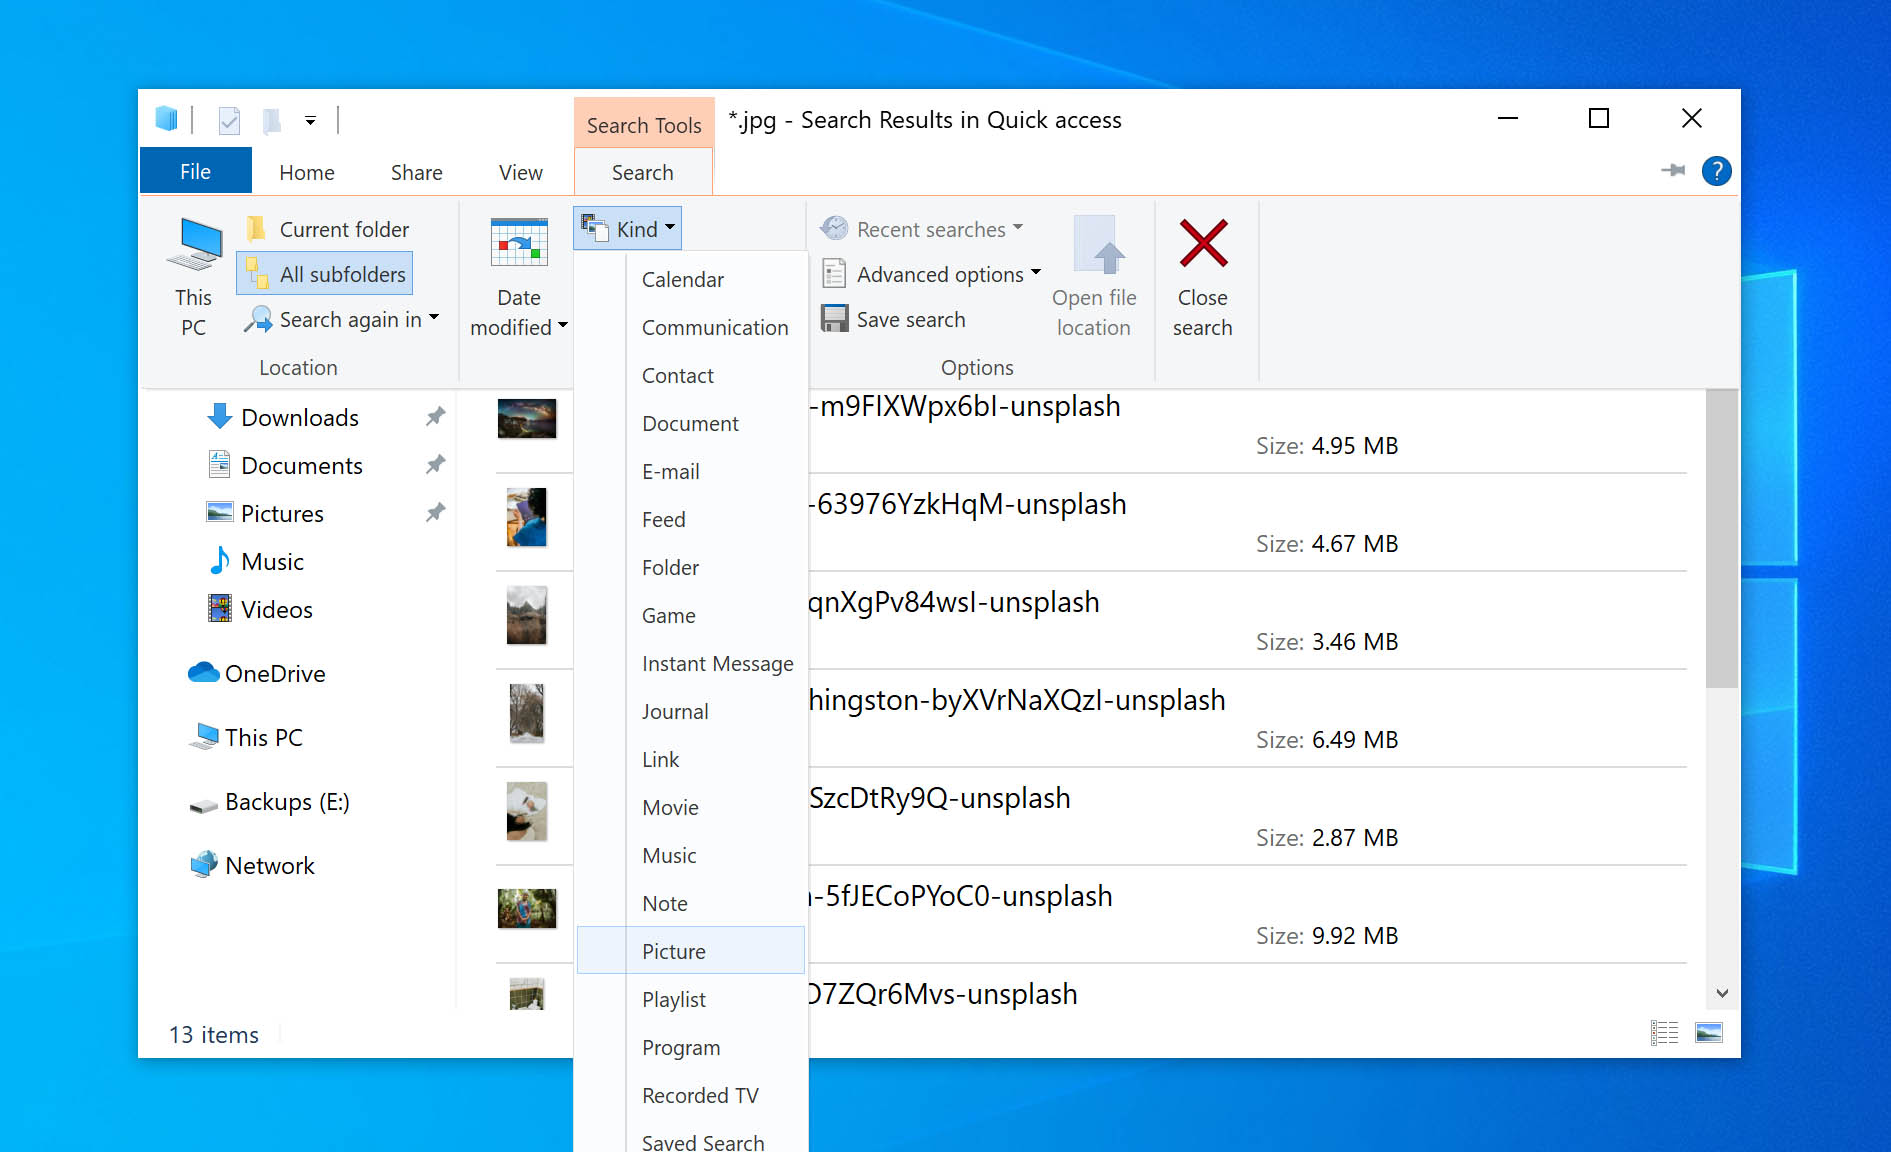Choose Link from the Kind menu
Image resolution: width=1891 pixels, height=1152 pixels.
tap(691, 760)
